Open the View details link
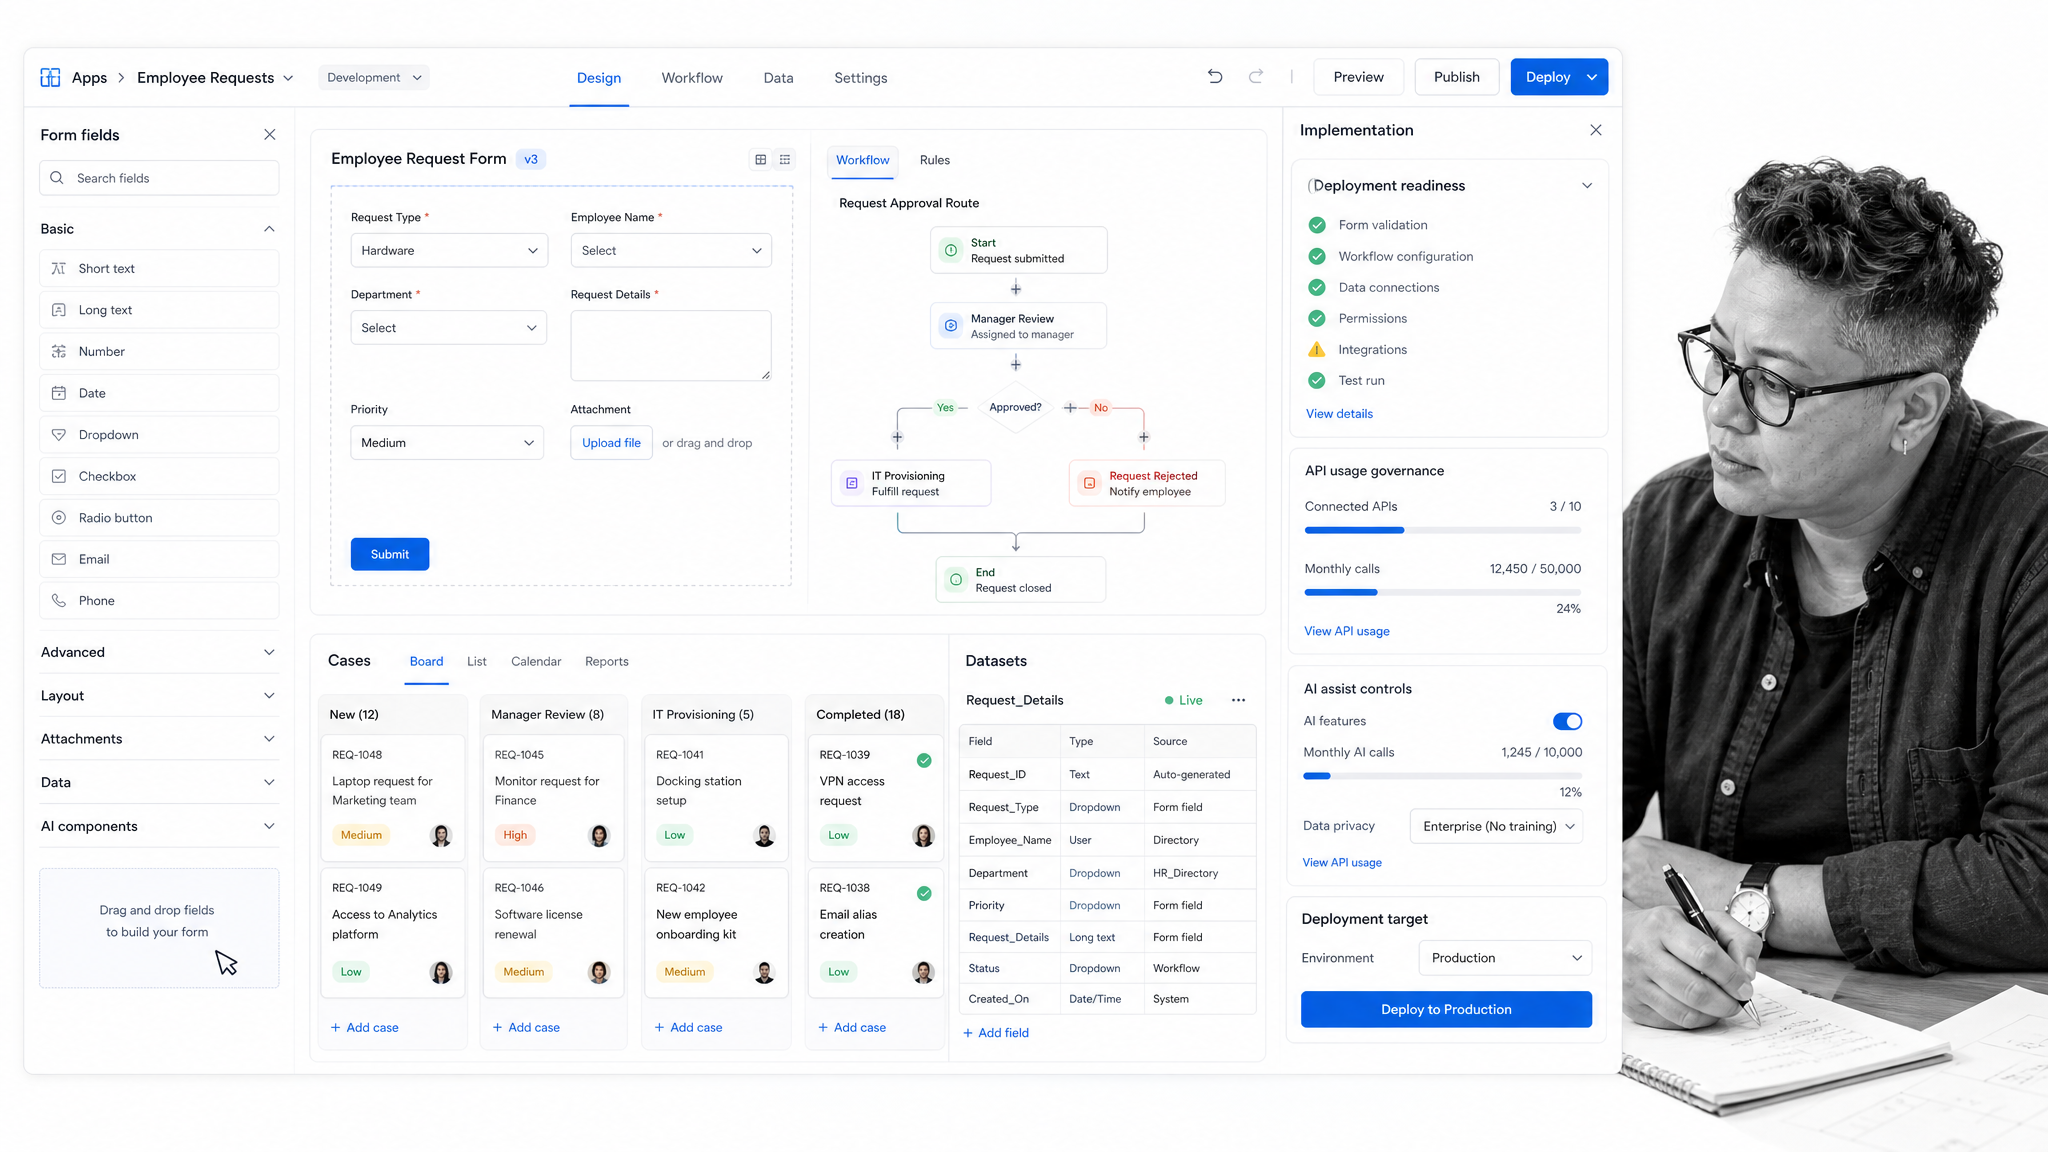This screenshot has width=2048, height=1152. click(x=1339, y=413)
